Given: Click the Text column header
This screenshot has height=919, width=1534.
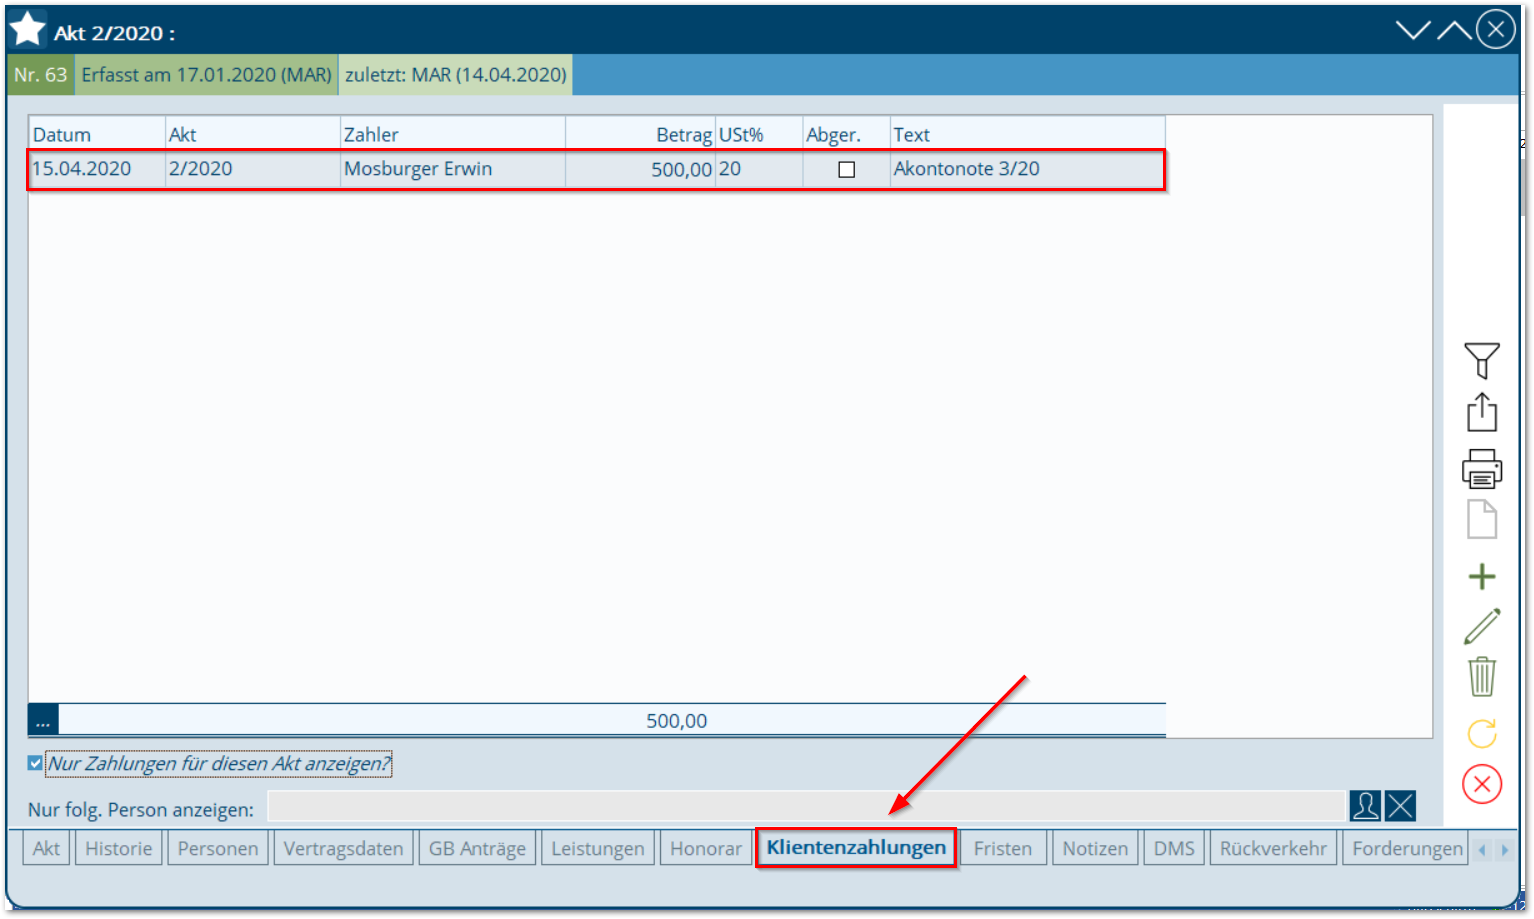Looking at the screenshot, I should tap(1027, 134).
